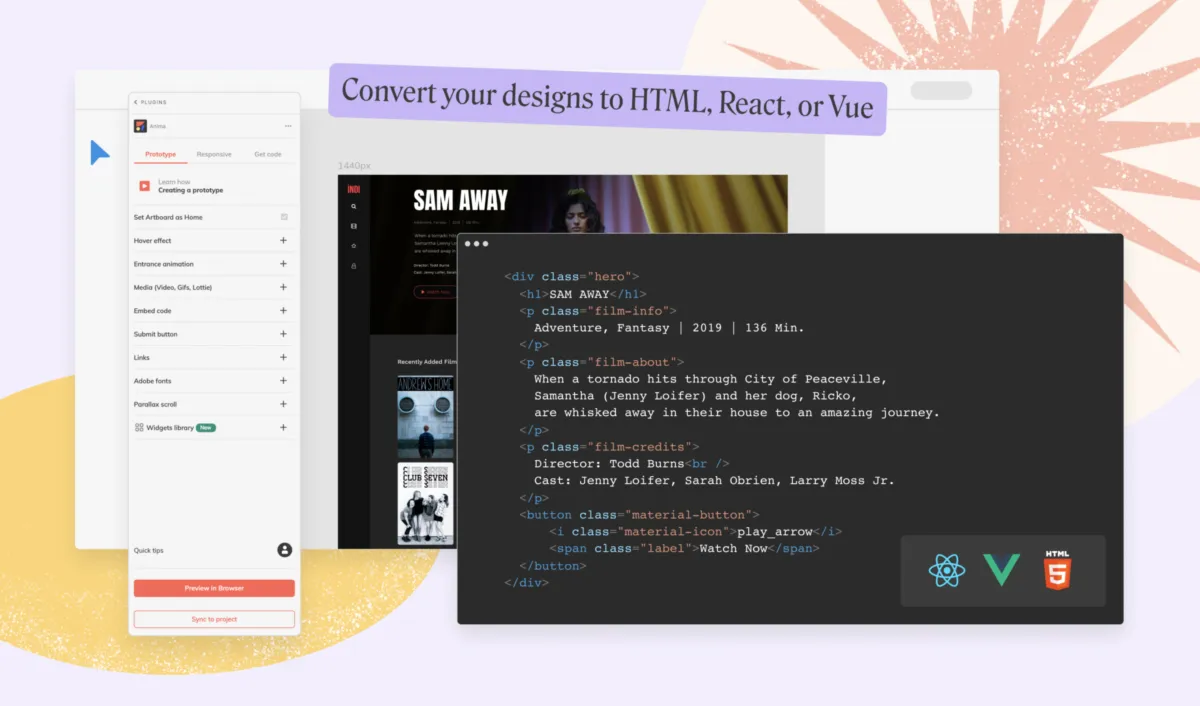Viewport: 1200px width, 706px height.
Task: Open the Quick tips profile avatar icon
Action: (285, 550)
